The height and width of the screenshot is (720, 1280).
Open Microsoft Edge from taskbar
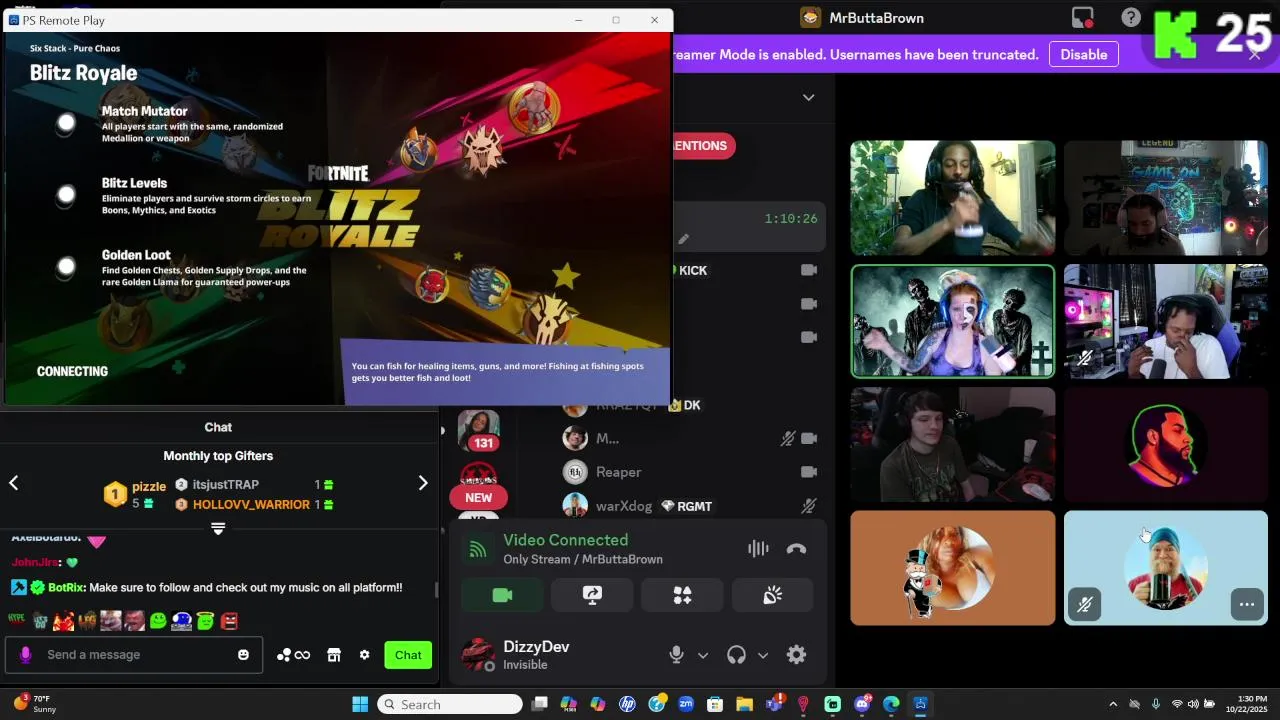coord(891,704)
